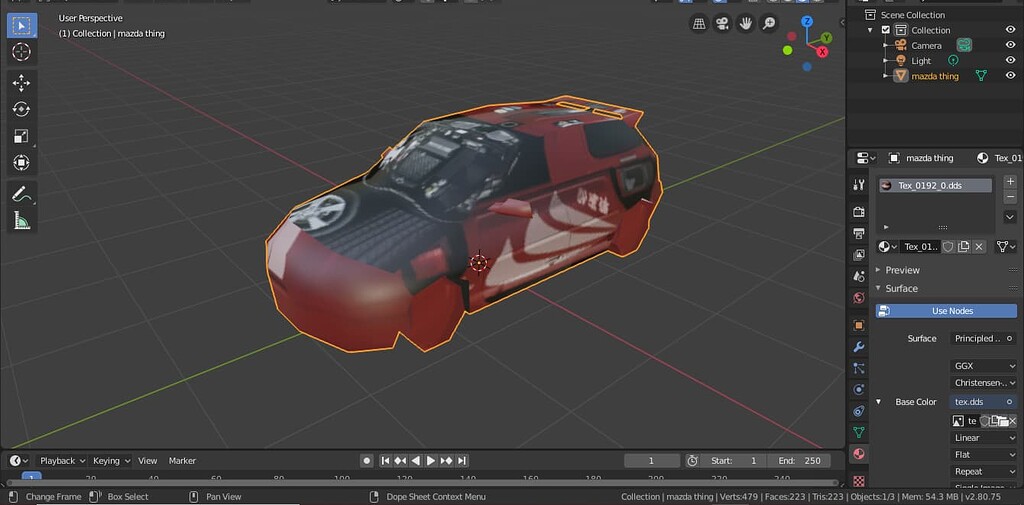Open the Object Data mesh tab

(859, 432)
